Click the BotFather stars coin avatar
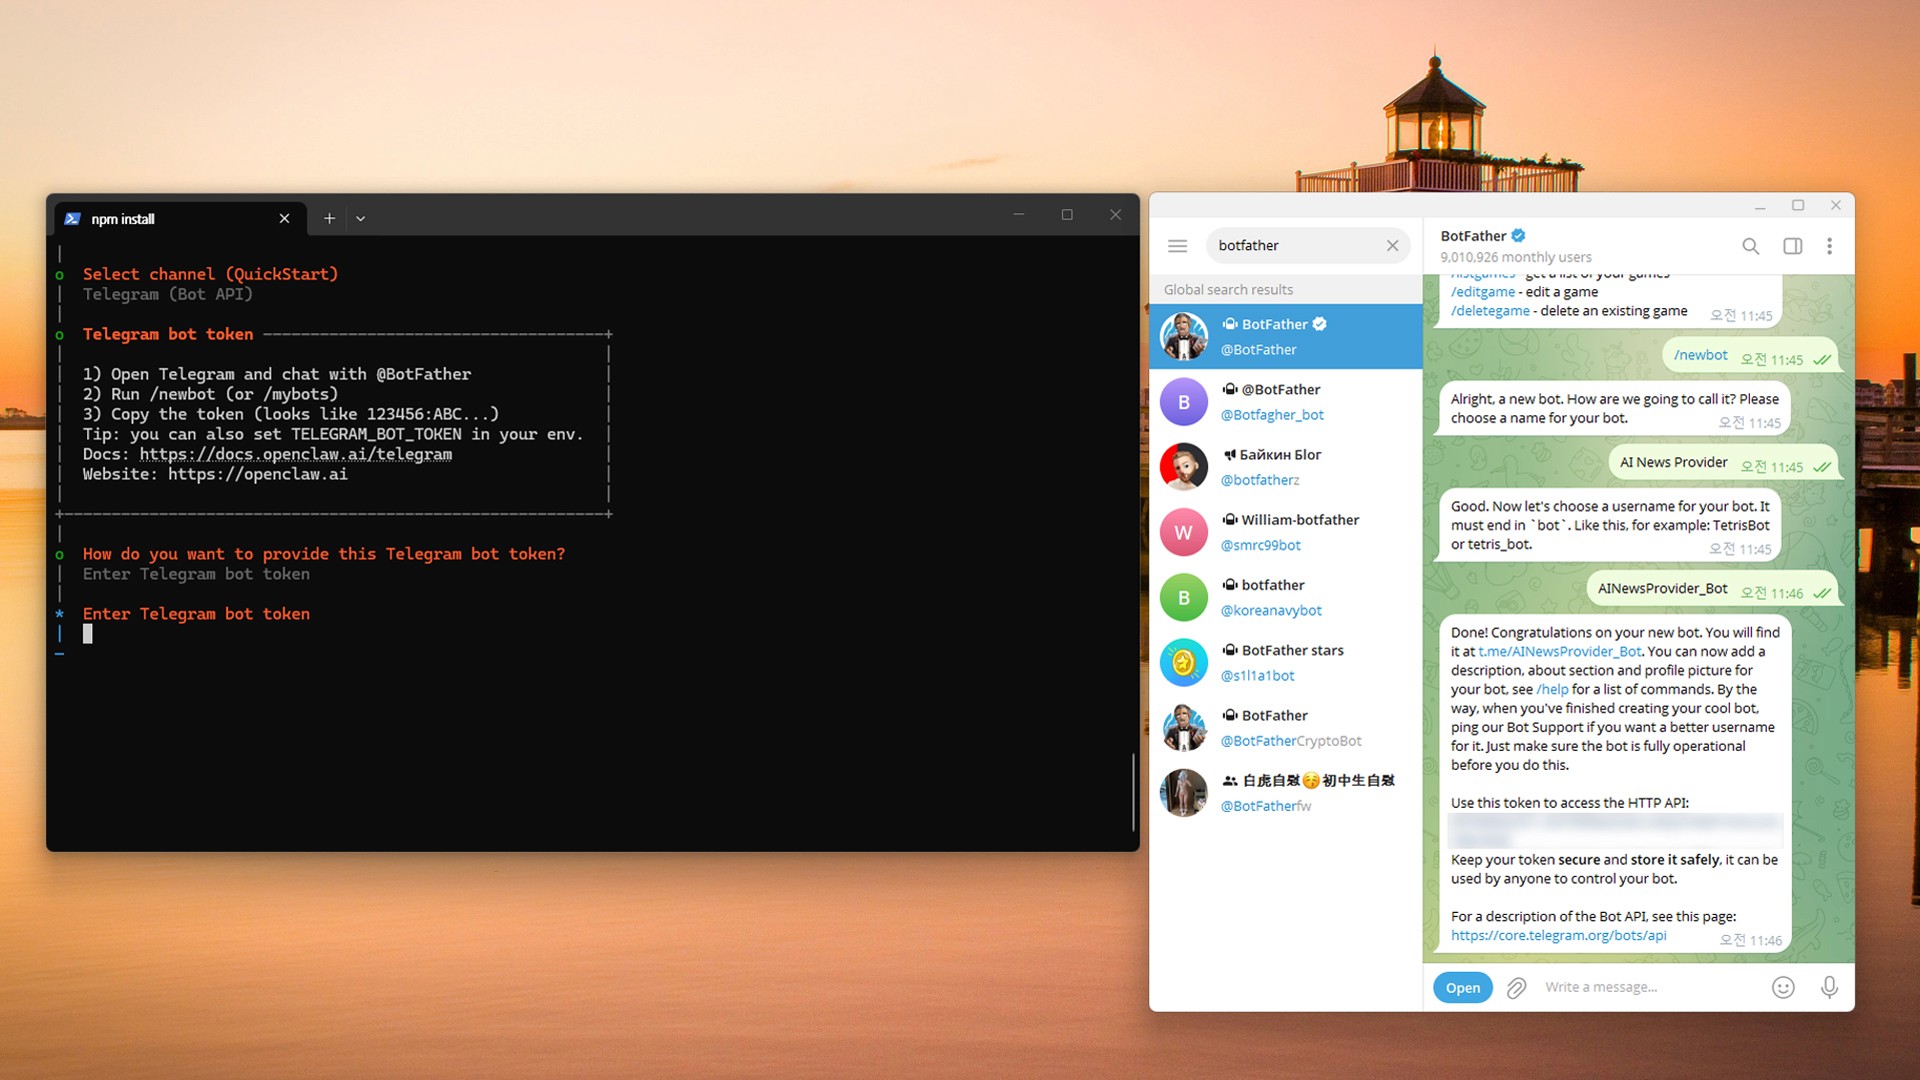This screenshot has width=1920, height=1080. tap(1184, 662)
